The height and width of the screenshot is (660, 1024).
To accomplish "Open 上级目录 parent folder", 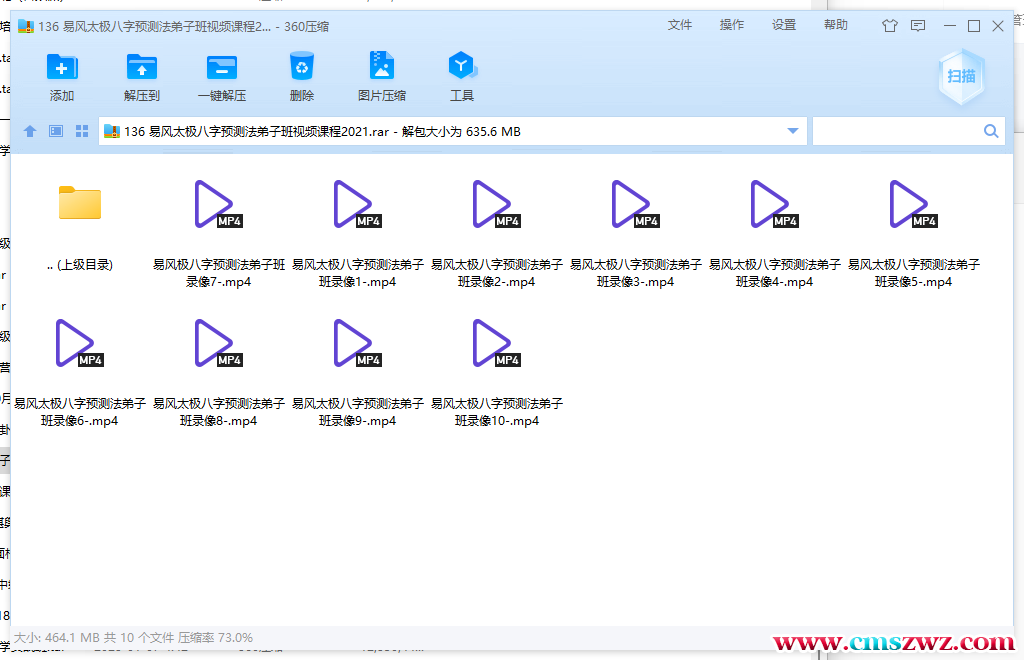I will click(80, 203).
